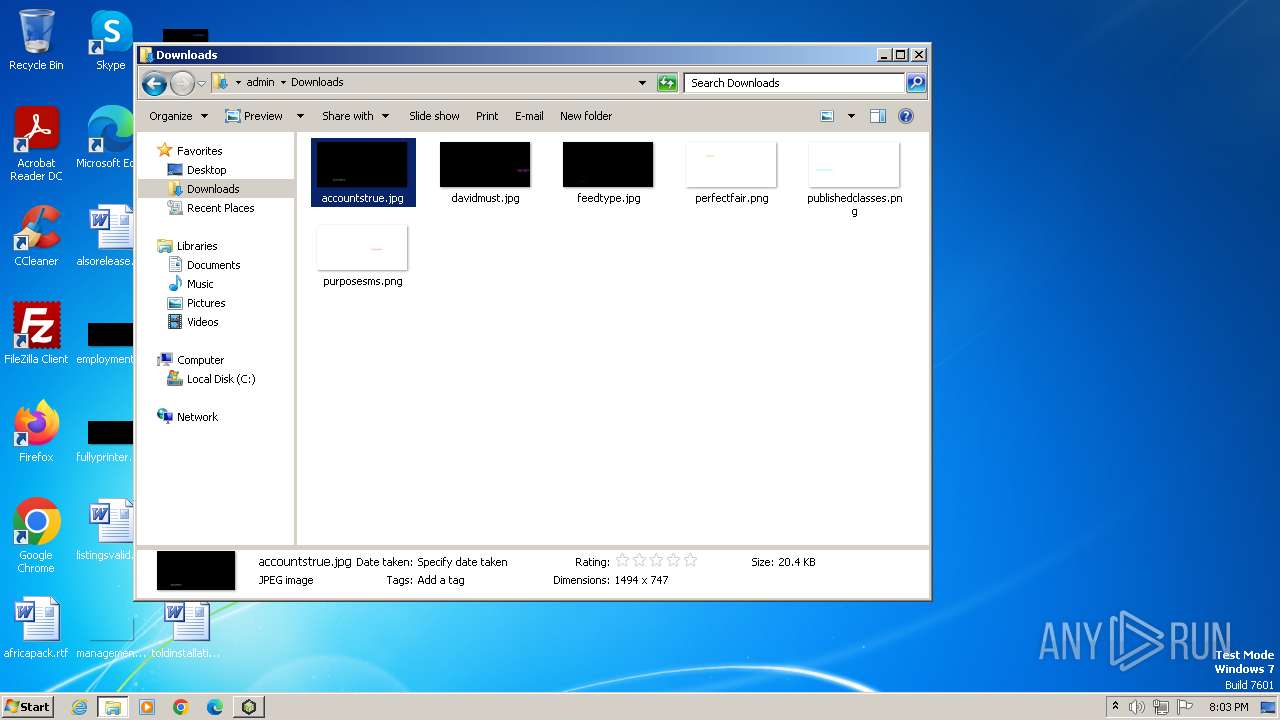
Task: Click the Start button
Action: pyautogui.click(x=27, y=707)
